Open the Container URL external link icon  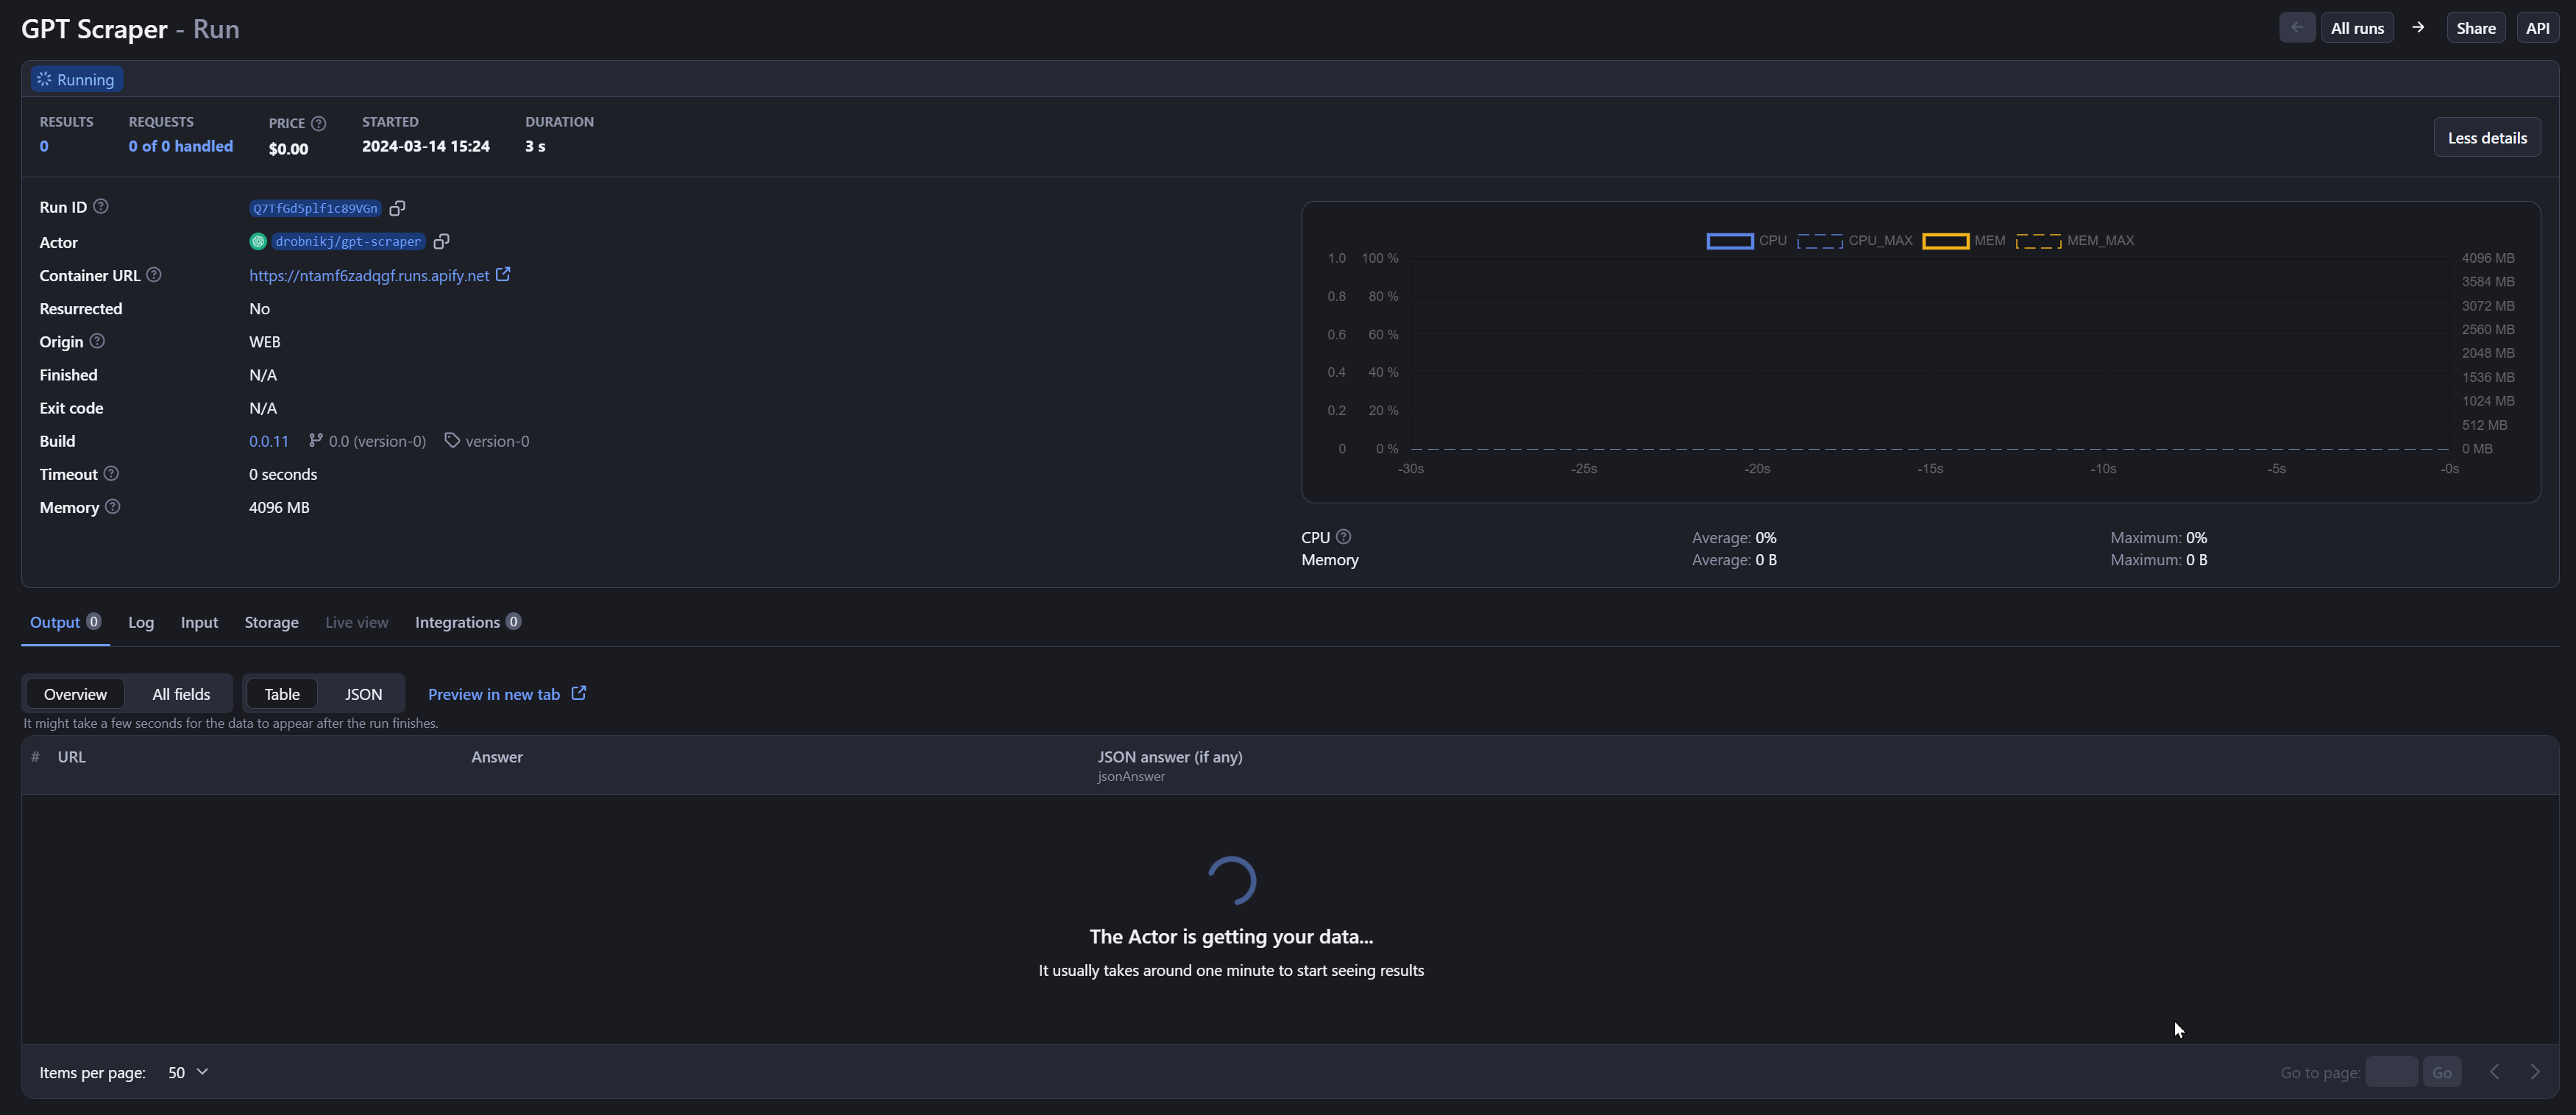point(502,275)
